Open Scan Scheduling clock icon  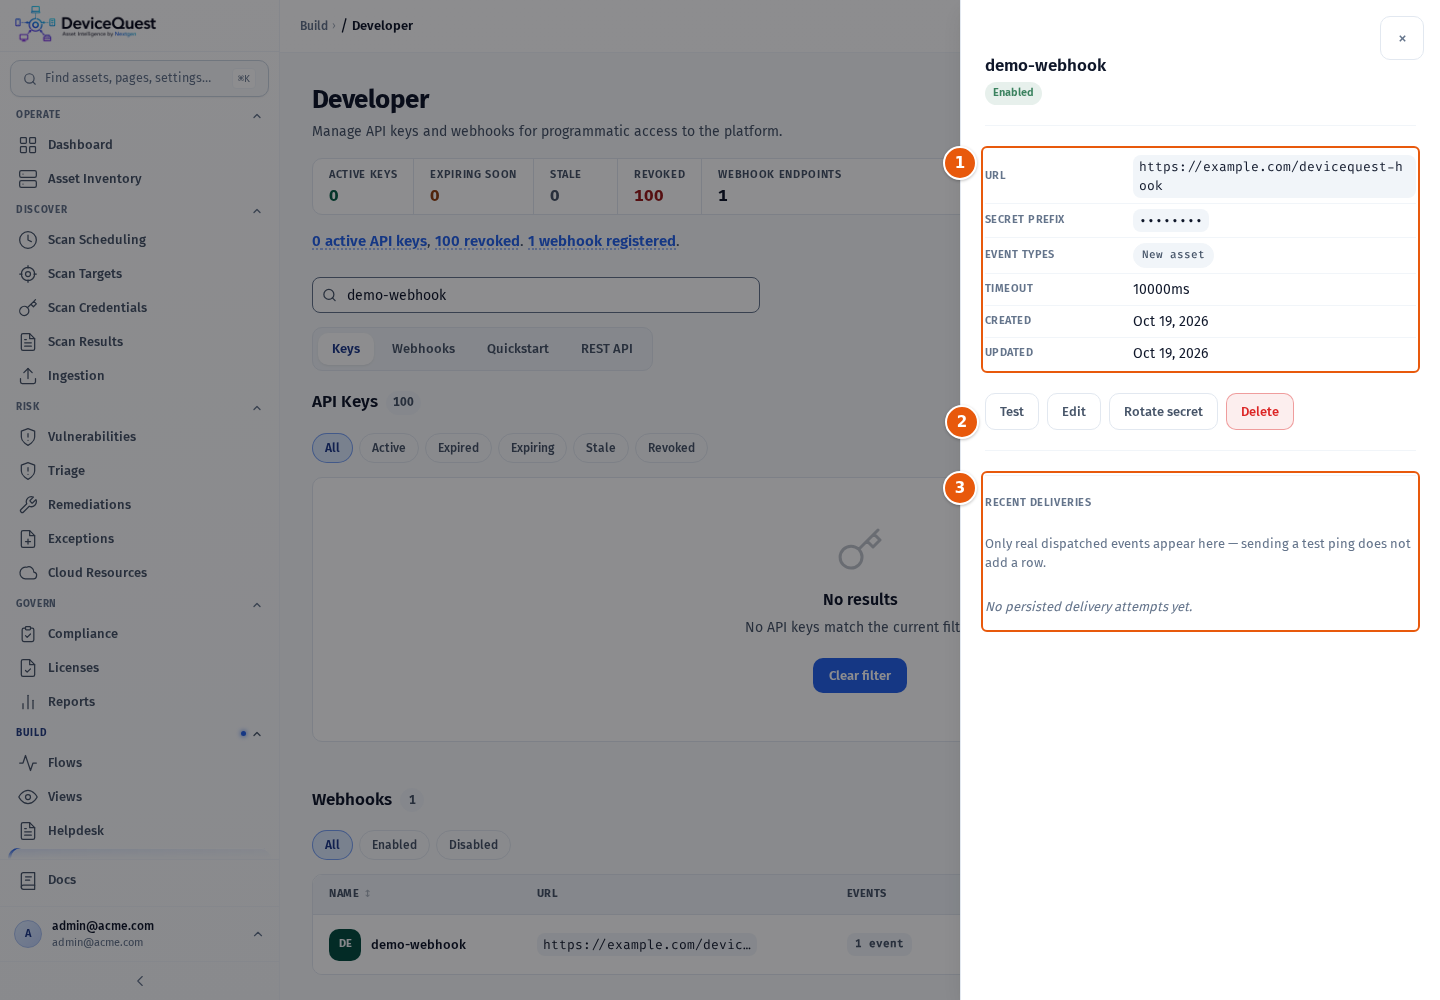click(x=28, y=240)
